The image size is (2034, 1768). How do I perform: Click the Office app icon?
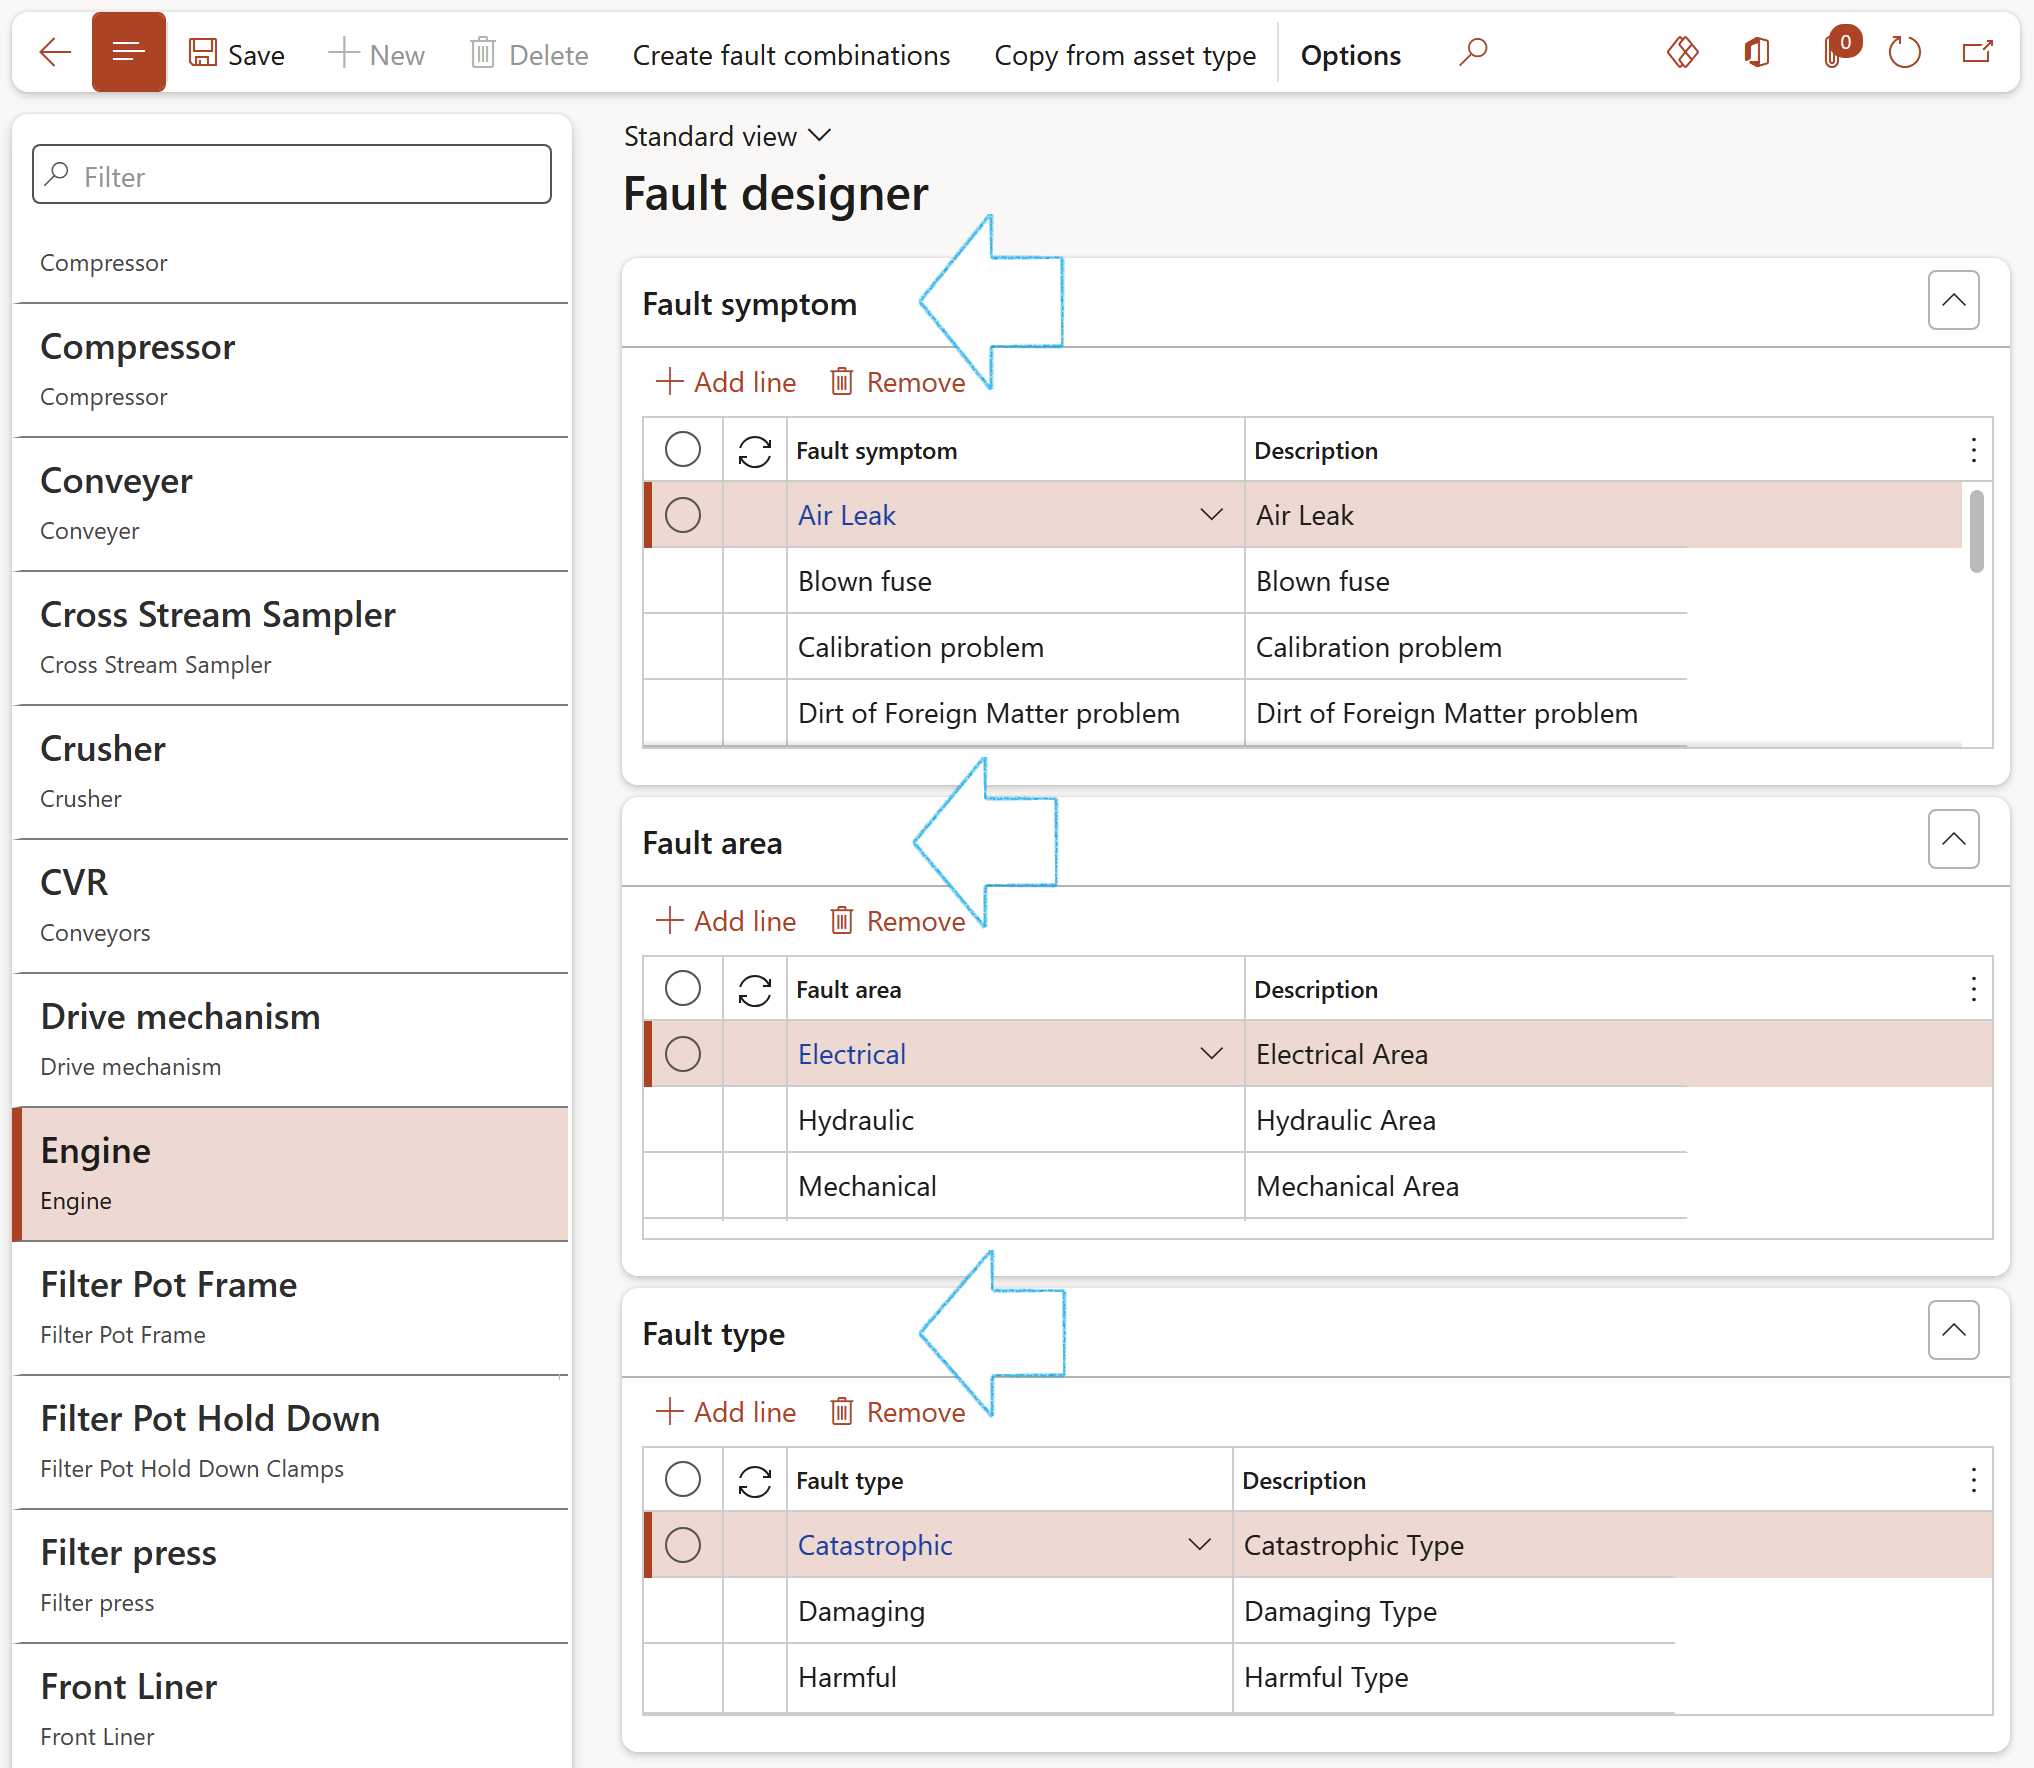1757,52
